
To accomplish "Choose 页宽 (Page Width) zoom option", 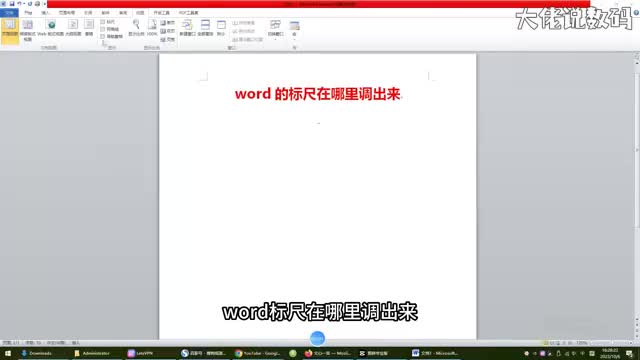I will tap(168, 40).
